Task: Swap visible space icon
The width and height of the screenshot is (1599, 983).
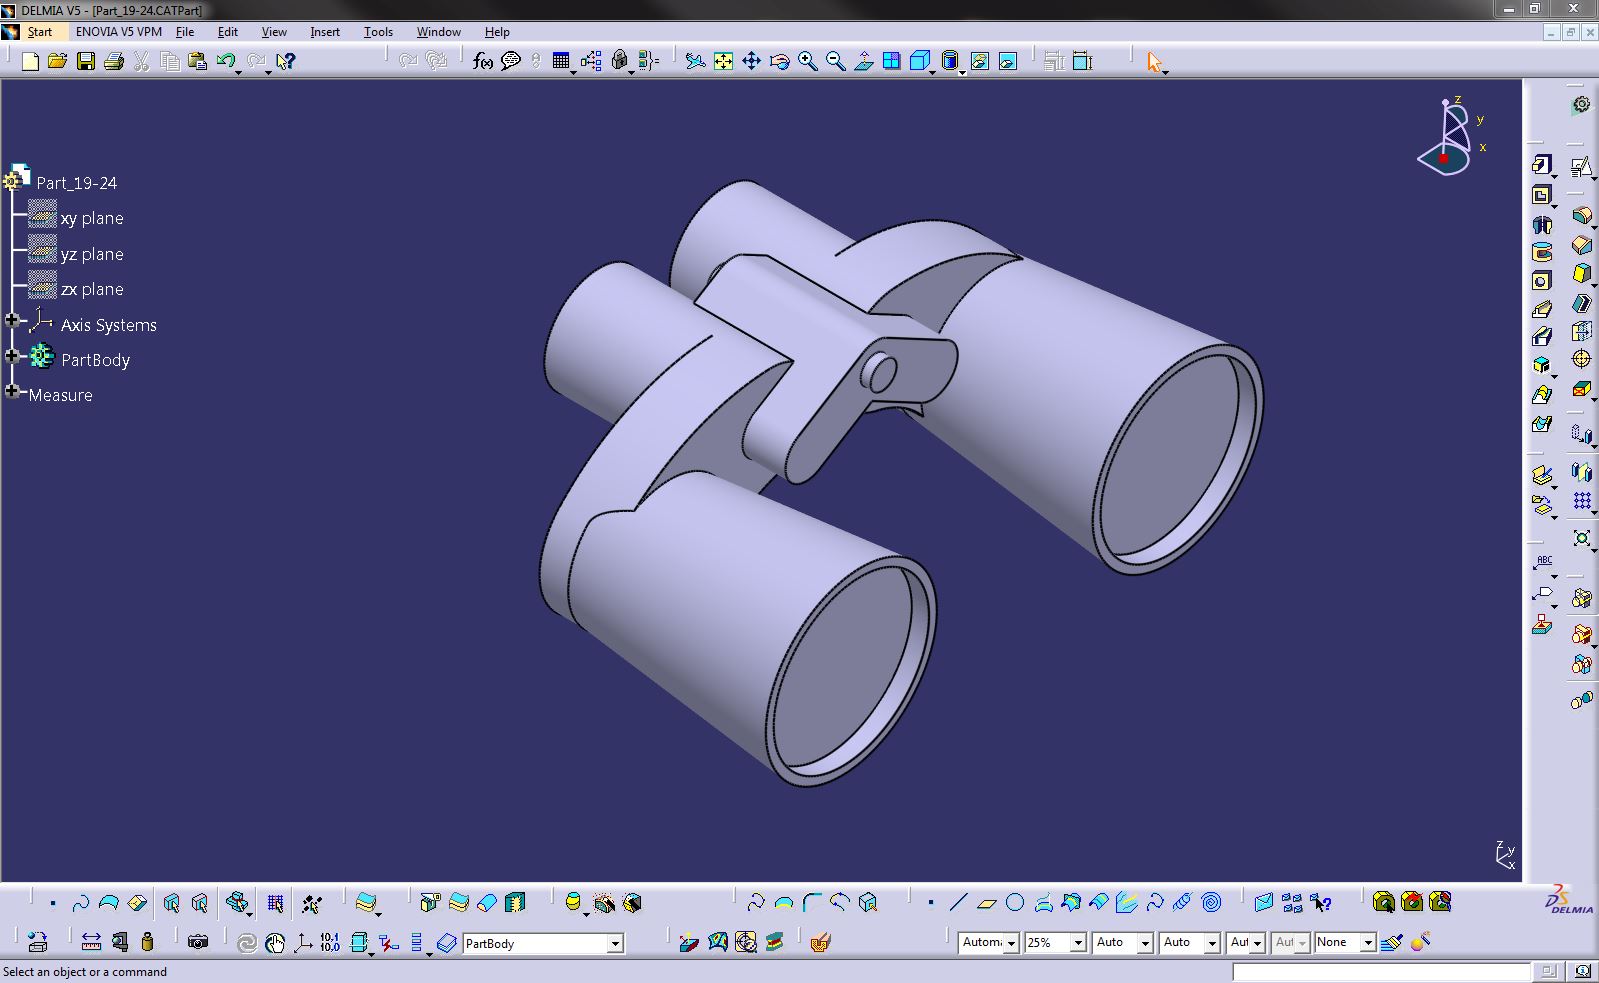Action: click(x=1008, y=62)
